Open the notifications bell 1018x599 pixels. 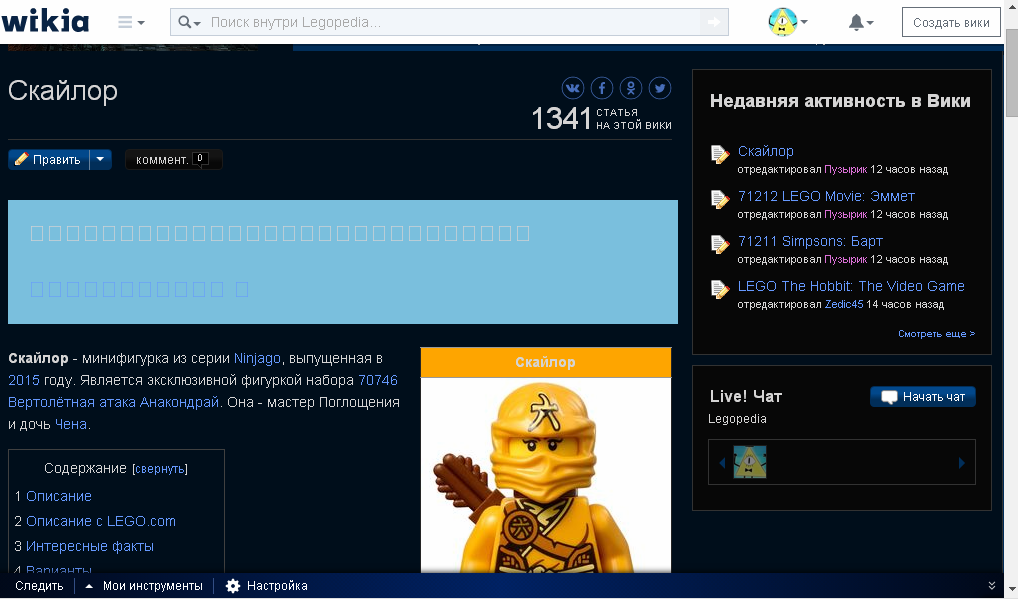coord(861,22)
